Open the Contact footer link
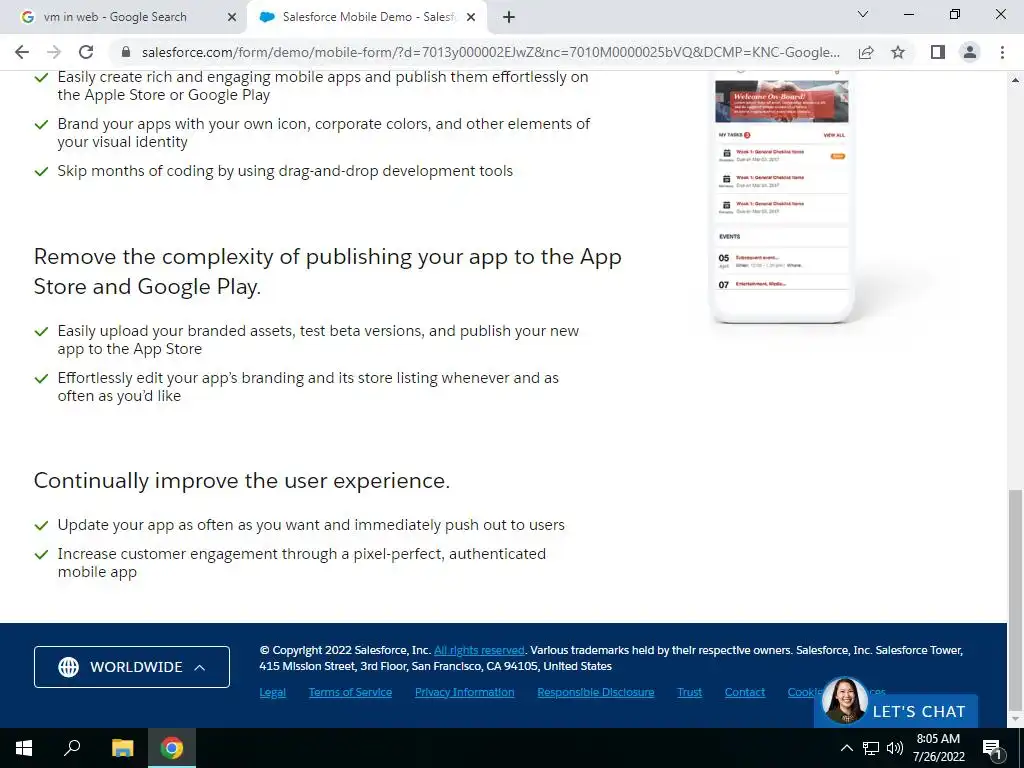The width and height of the screenshot is (1024, 768). [744, 692]
